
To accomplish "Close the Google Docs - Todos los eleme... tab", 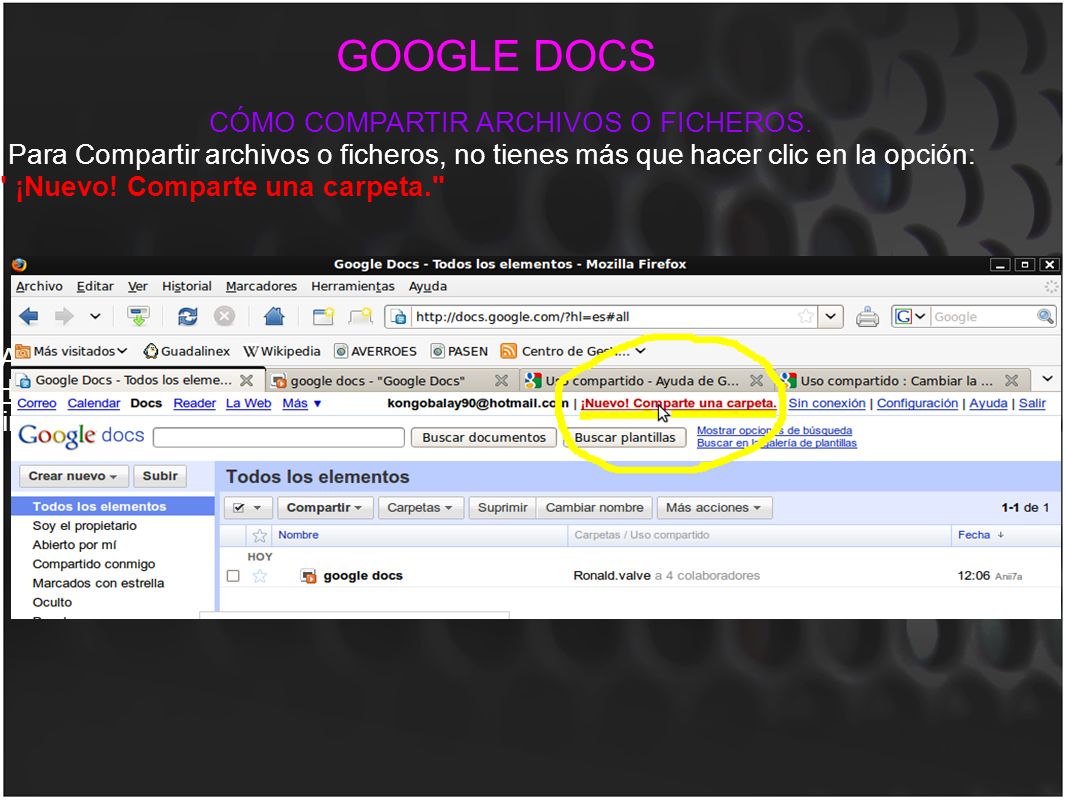I will click(247, 380).
